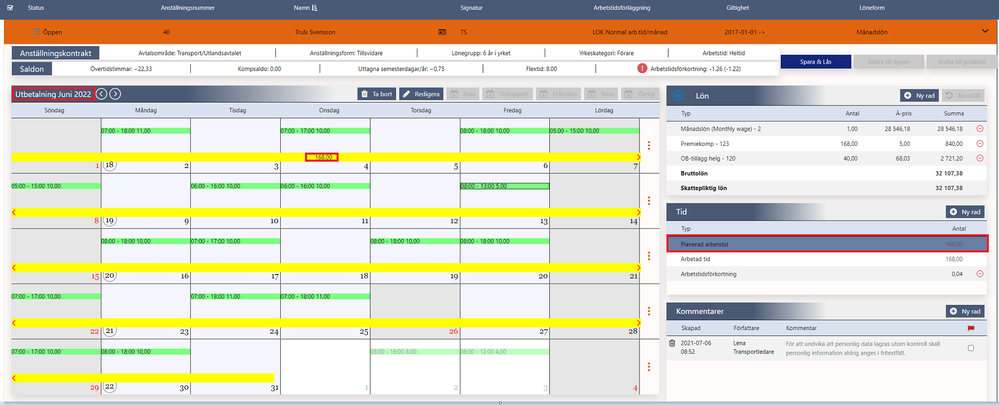This screenshot has height=405, width=999.
Task: Select faded shift 08:00 - 16:00 8,00
Action: pyautogui.click(x=415, y=351)
